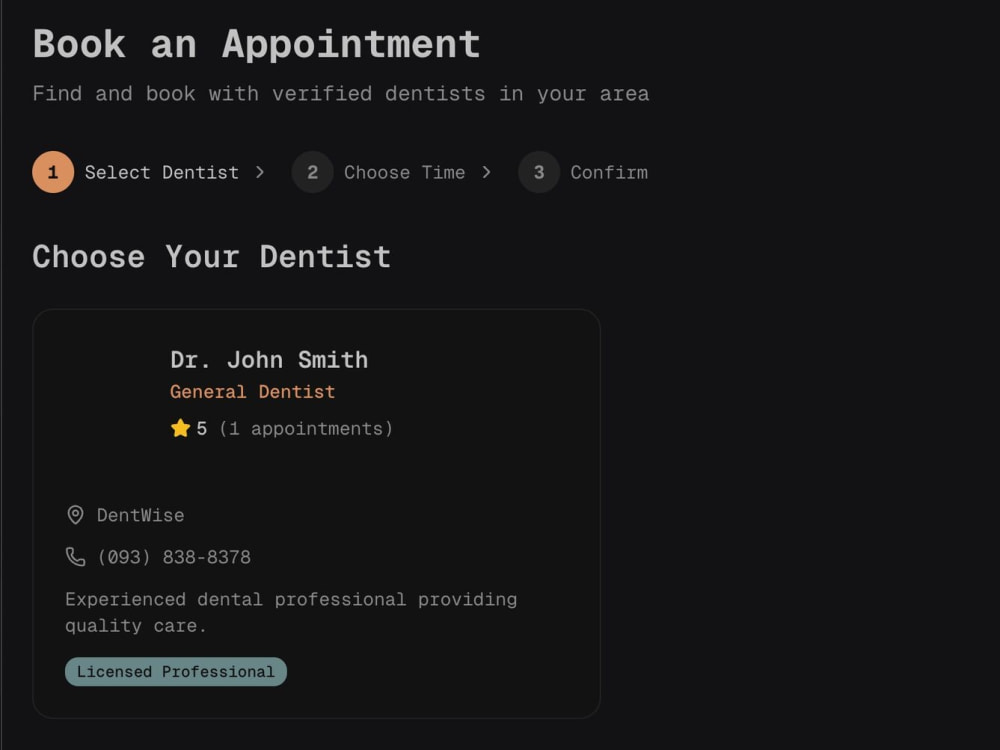Click the step 3 circle indicator

539,172
